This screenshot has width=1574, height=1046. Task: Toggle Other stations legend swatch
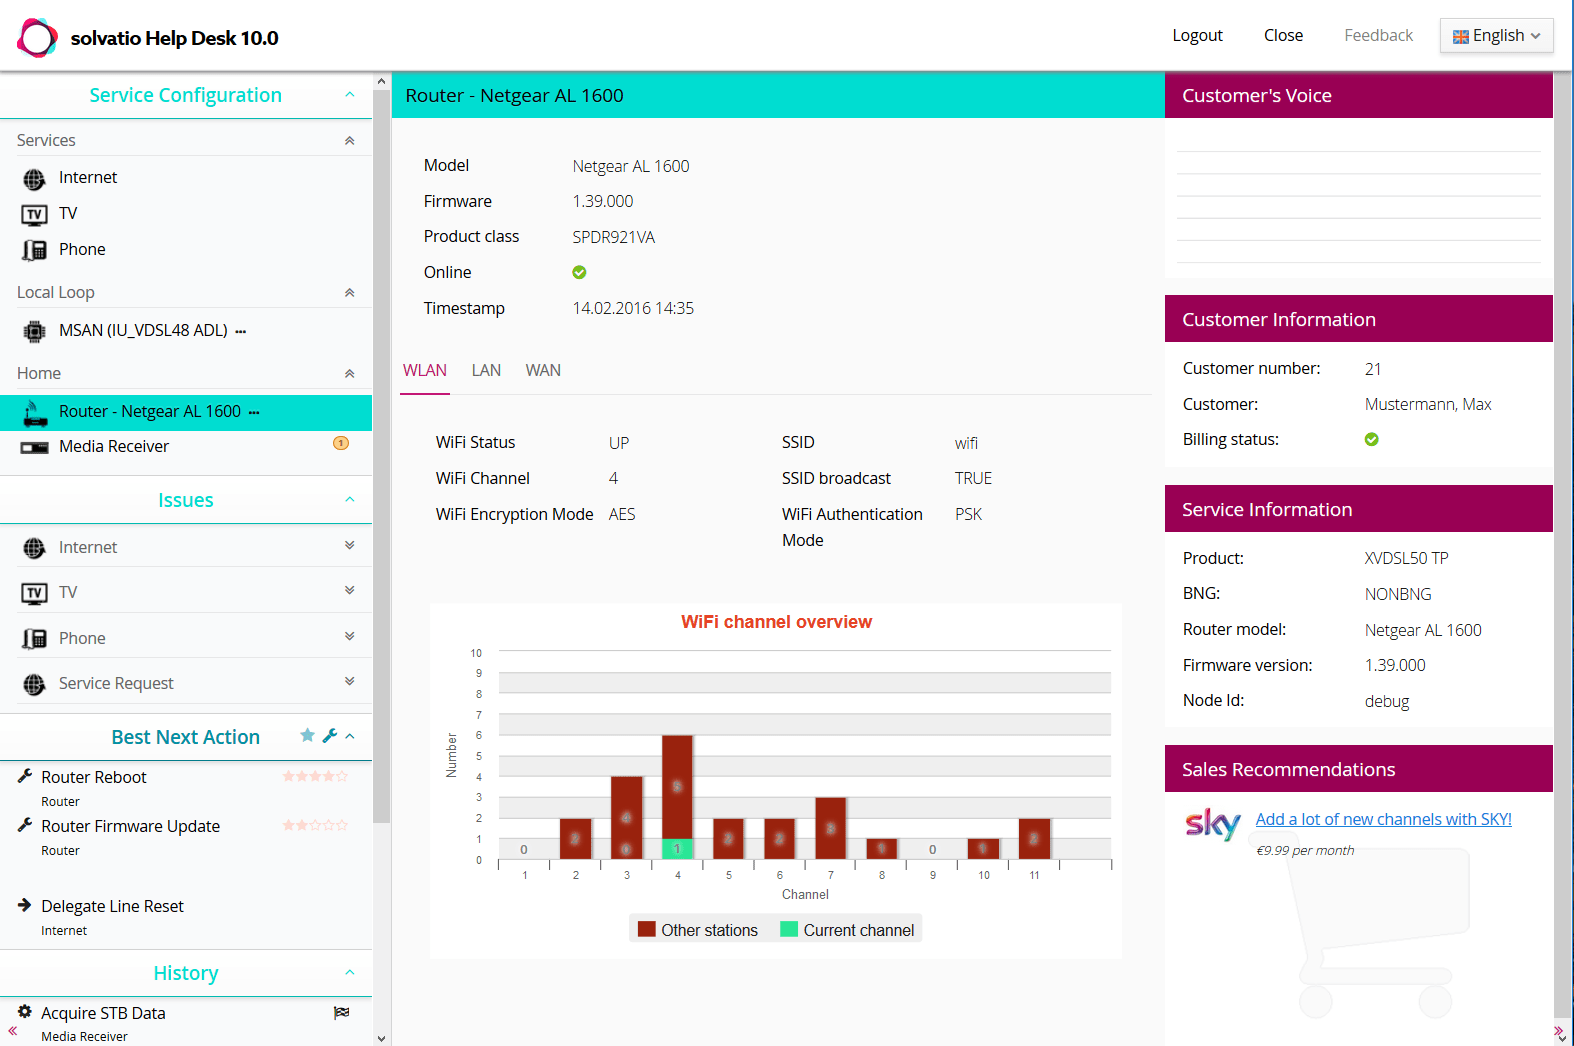tap(647, 930)
